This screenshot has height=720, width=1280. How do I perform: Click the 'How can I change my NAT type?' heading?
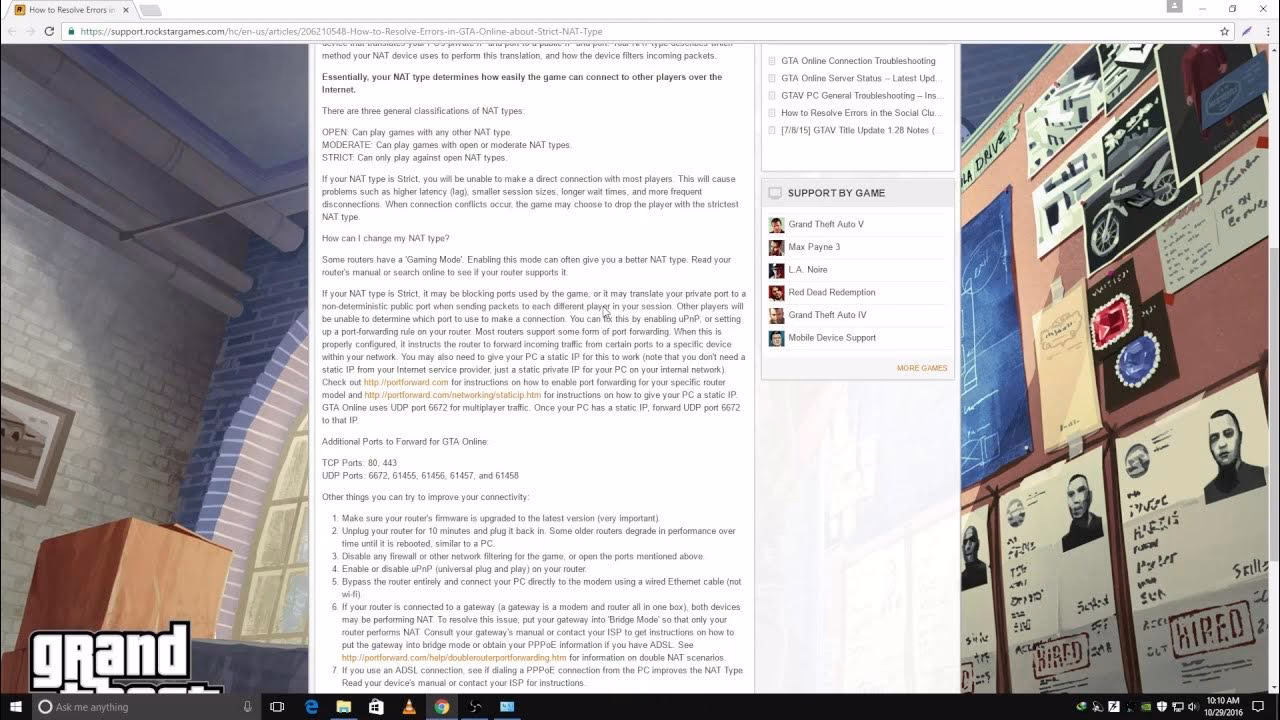386,239
